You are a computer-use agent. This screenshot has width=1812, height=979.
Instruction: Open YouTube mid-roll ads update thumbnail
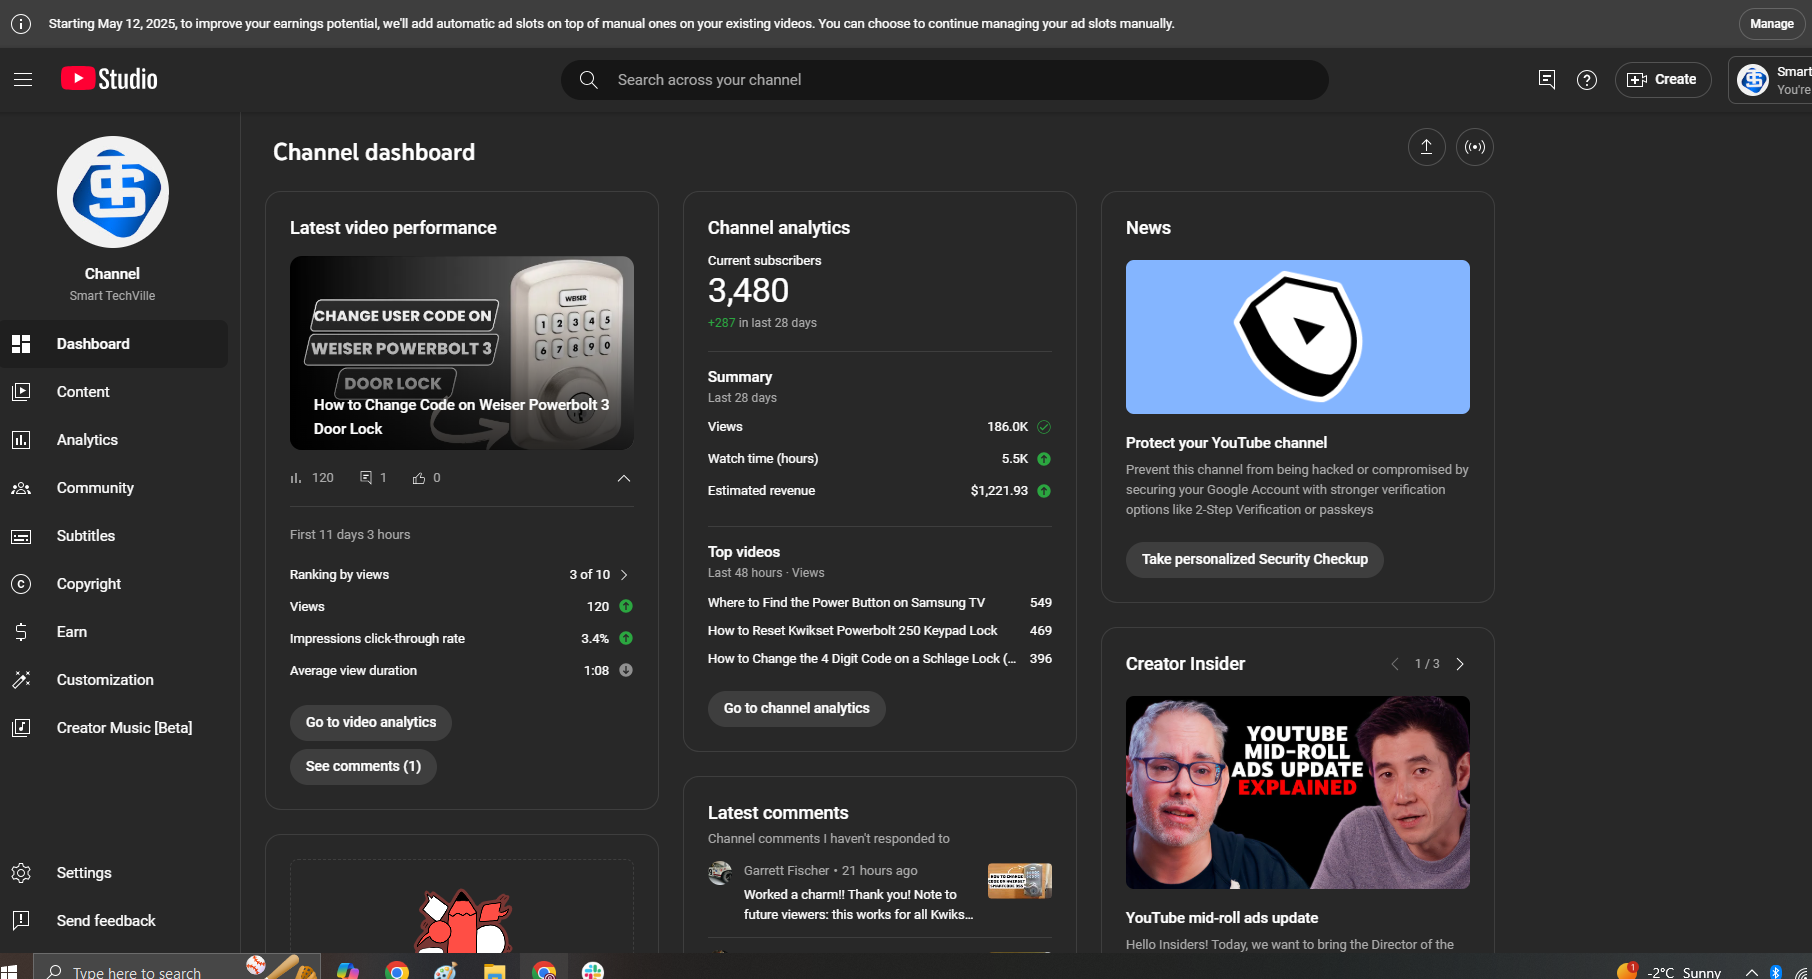[x=1298, y=793]
